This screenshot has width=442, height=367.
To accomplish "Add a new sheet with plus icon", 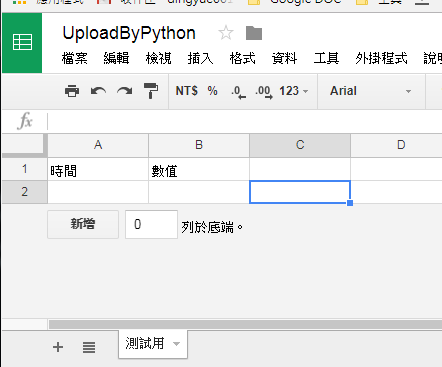I will pyautogui.click(x=58, y=347).
